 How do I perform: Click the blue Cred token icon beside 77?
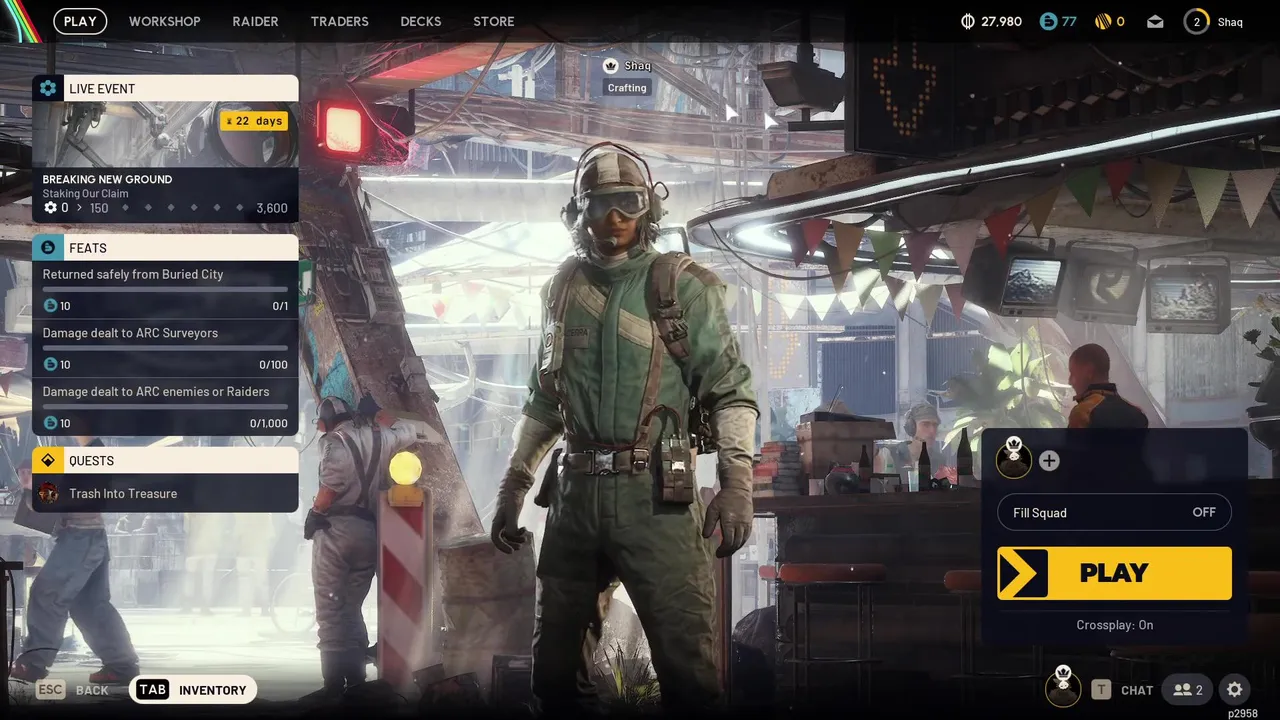click(1048, 21)
